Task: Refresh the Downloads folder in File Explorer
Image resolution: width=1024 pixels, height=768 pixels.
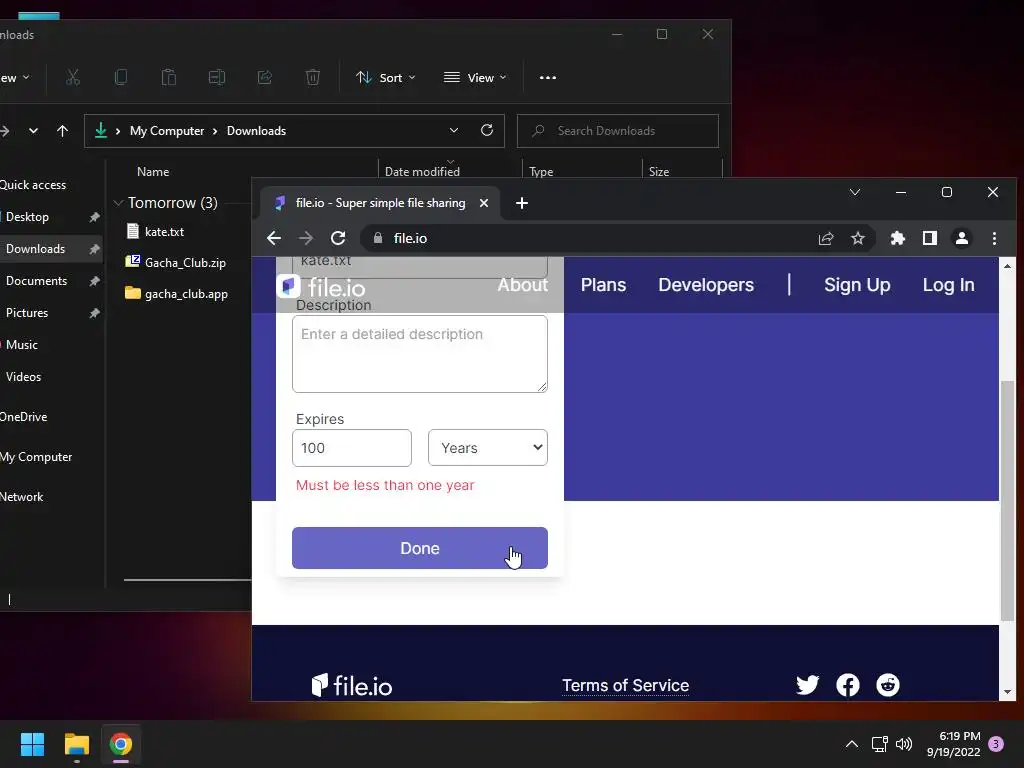Action: point(487,130)
